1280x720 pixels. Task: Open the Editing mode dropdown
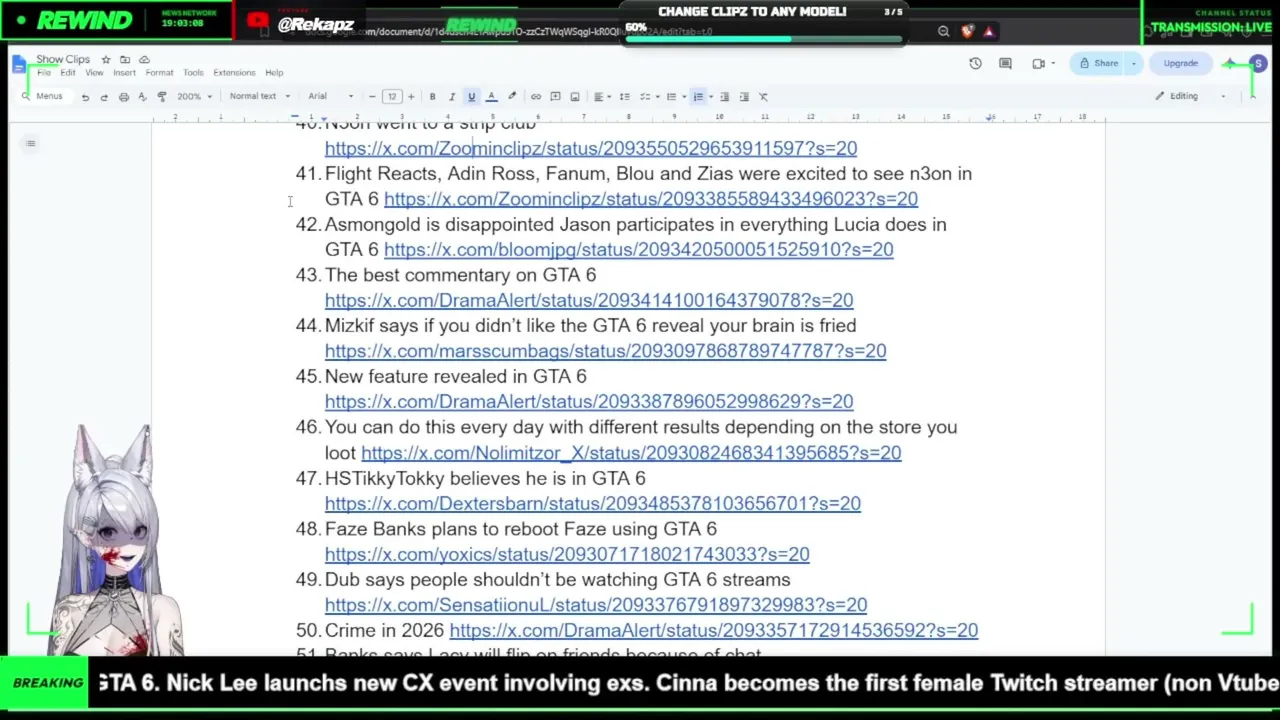[1190, 97]
